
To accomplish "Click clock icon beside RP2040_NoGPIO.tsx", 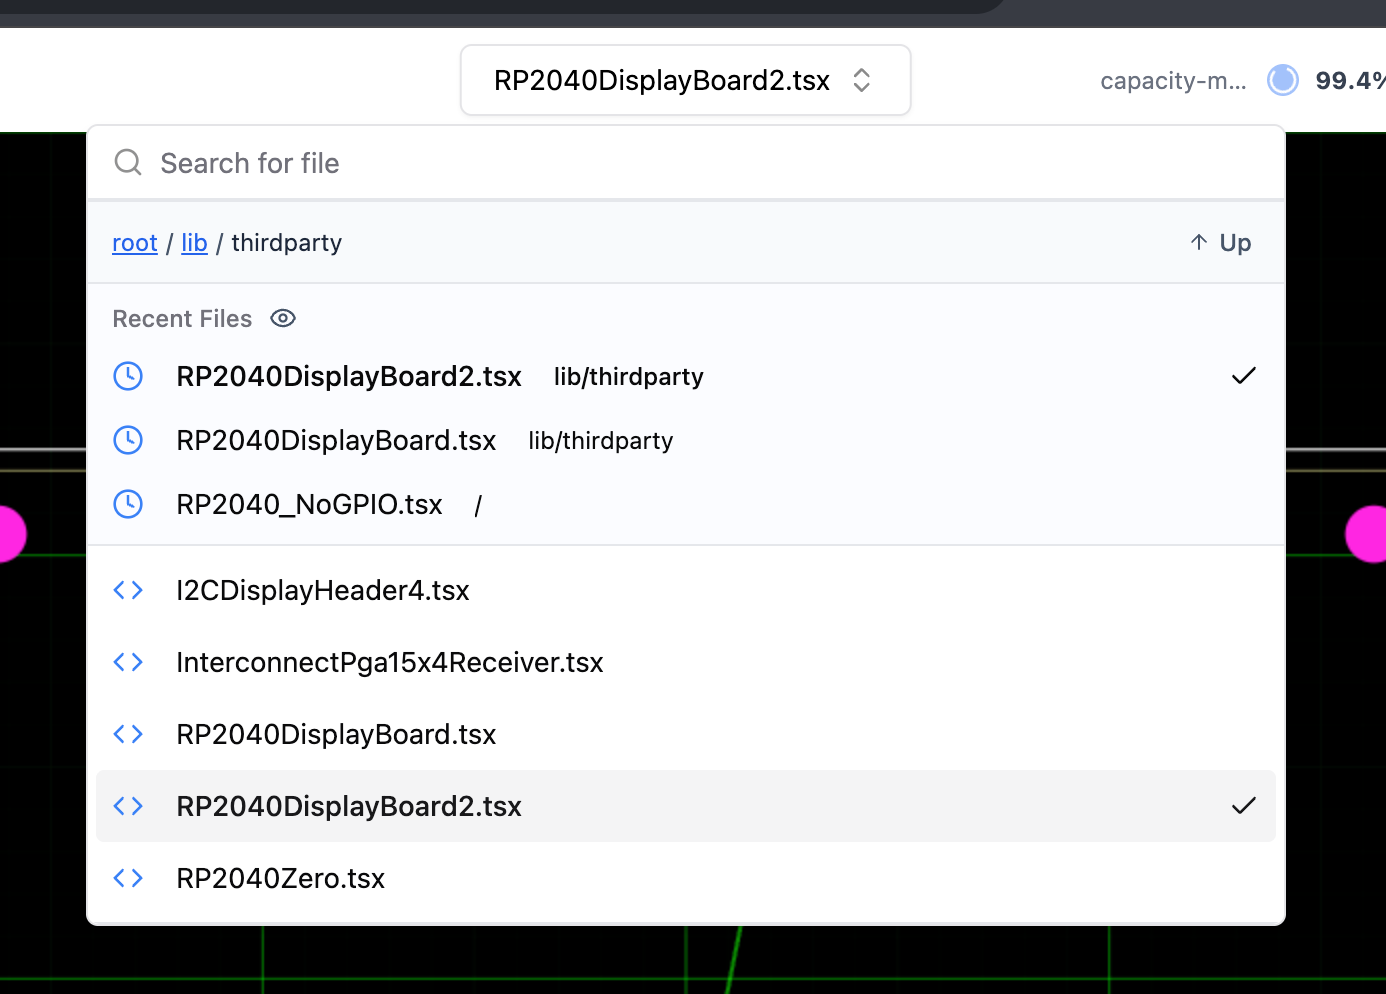I will click(128, 504).
